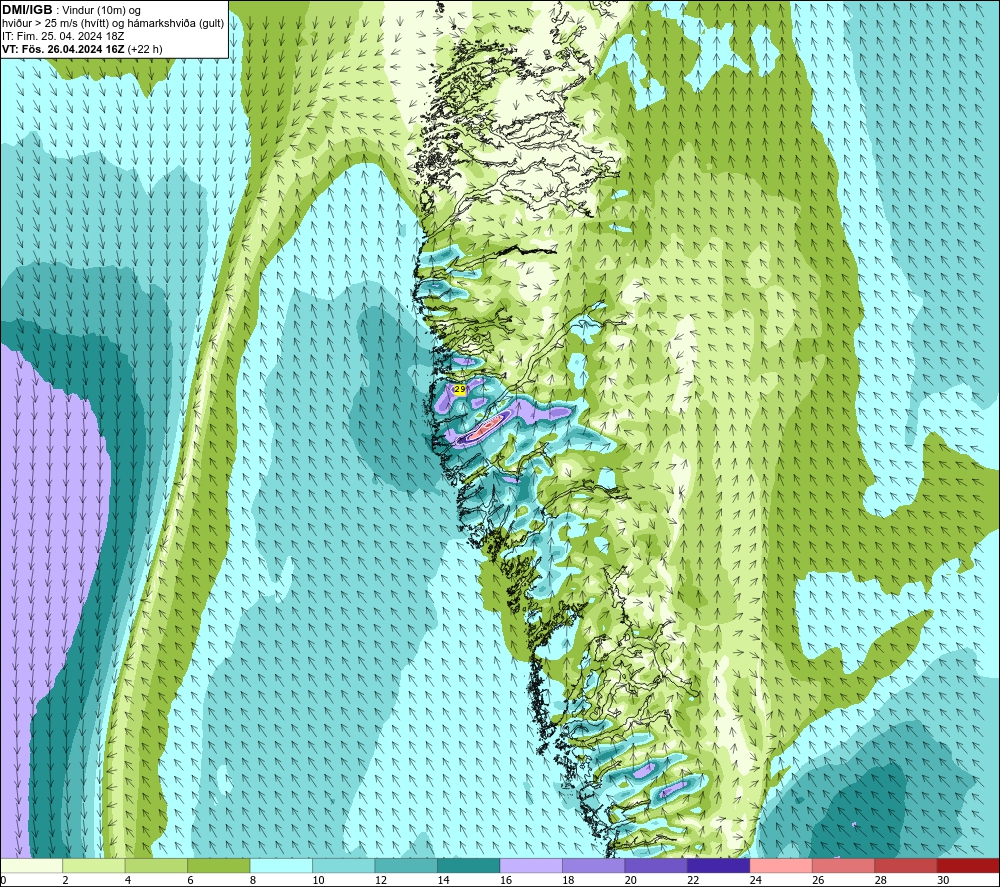Click the DMI/IGB title text
Viewport: 1000px width, 887px height.
pyautogui.click(x=27, y=10)
